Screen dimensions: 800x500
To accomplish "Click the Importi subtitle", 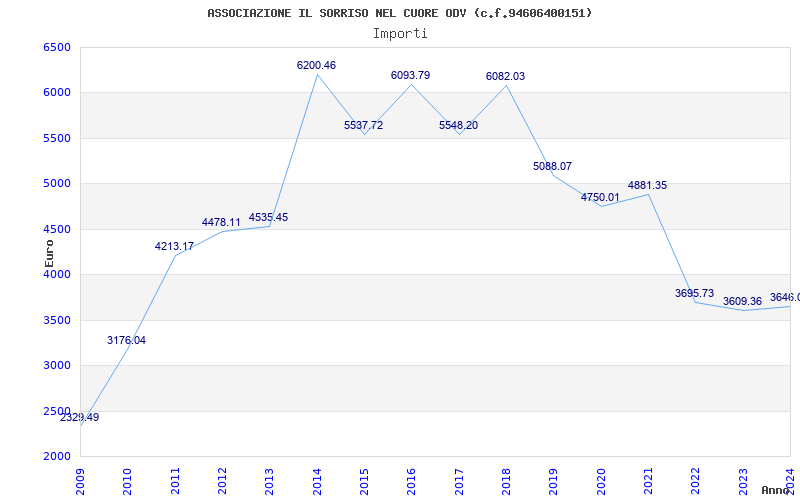I will (x=400, y=34).
